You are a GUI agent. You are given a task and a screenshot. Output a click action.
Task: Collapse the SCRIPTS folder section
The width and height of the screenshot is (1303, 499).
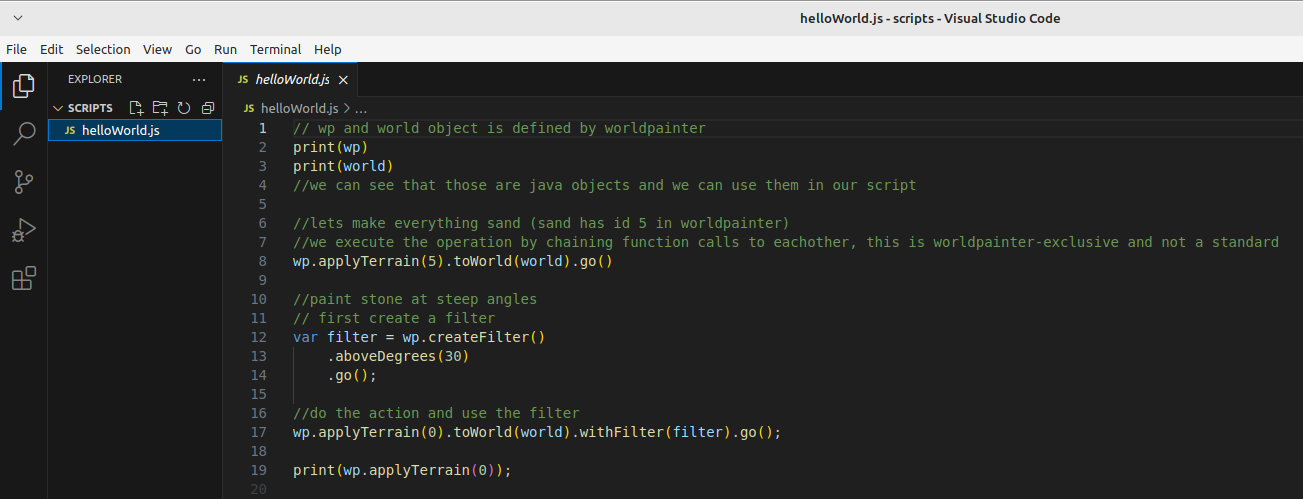[58, 108]
